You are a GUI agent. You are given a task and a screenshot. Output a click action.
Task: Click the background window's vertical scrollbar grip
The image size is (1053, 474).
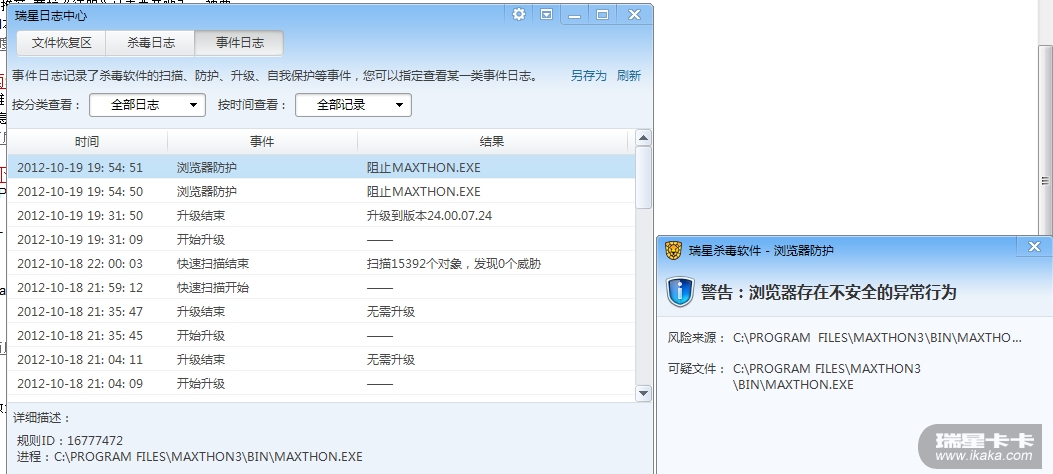coord(1045,181)
